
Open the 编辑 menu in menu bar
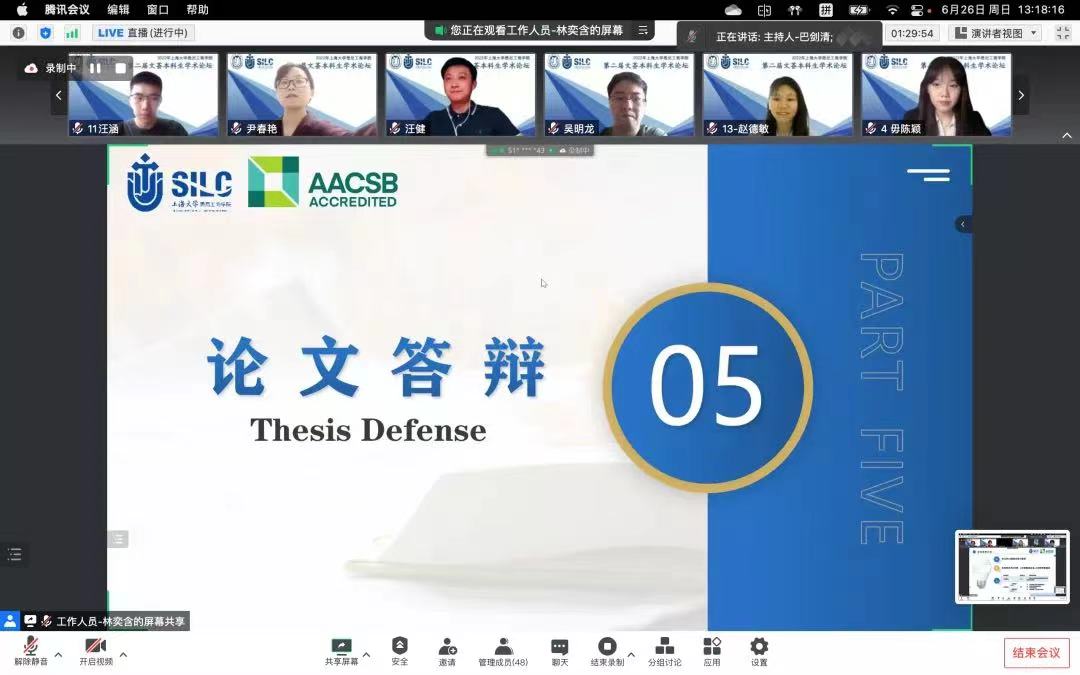(x=118, y=9)
